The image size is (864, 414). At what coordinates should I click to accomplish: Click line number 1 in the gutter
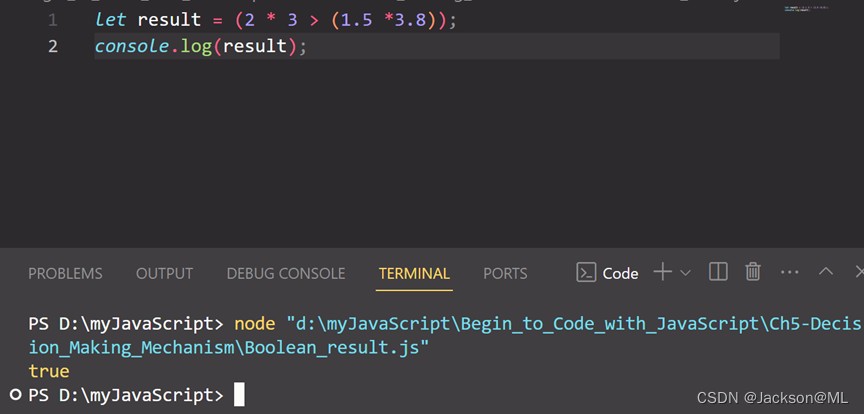[52, 20]
